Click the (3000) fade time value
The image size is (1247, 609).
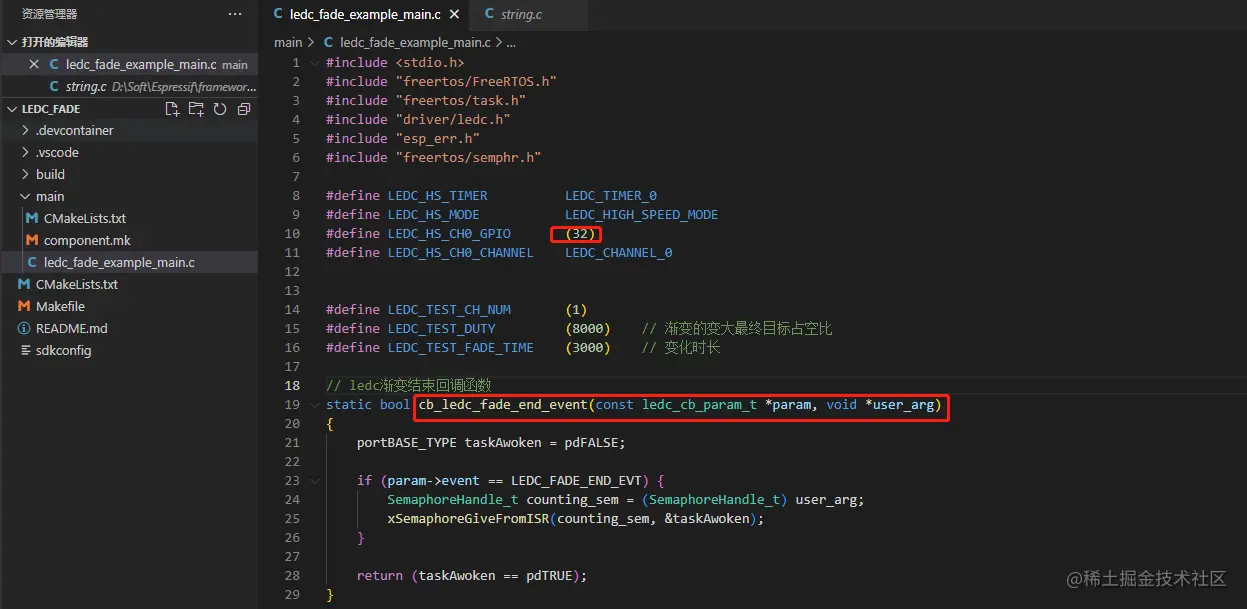coord(588,348)
